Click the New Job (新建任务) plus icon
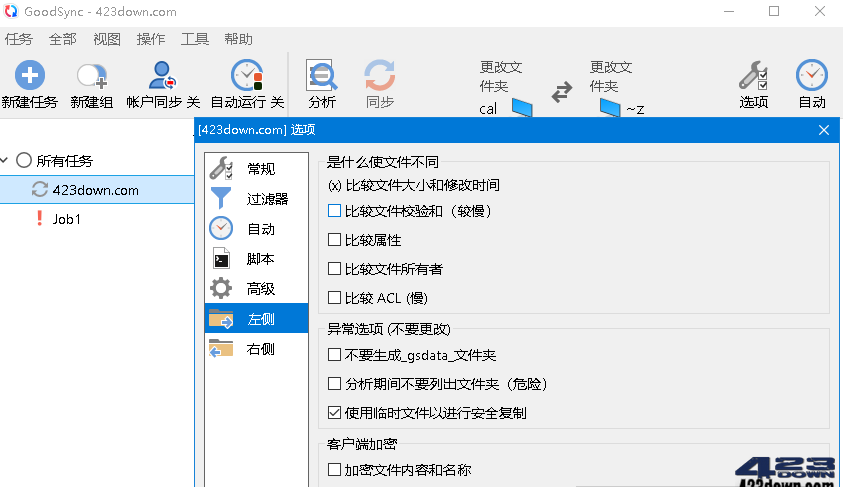The image size is (843, 487). [30, 75]
